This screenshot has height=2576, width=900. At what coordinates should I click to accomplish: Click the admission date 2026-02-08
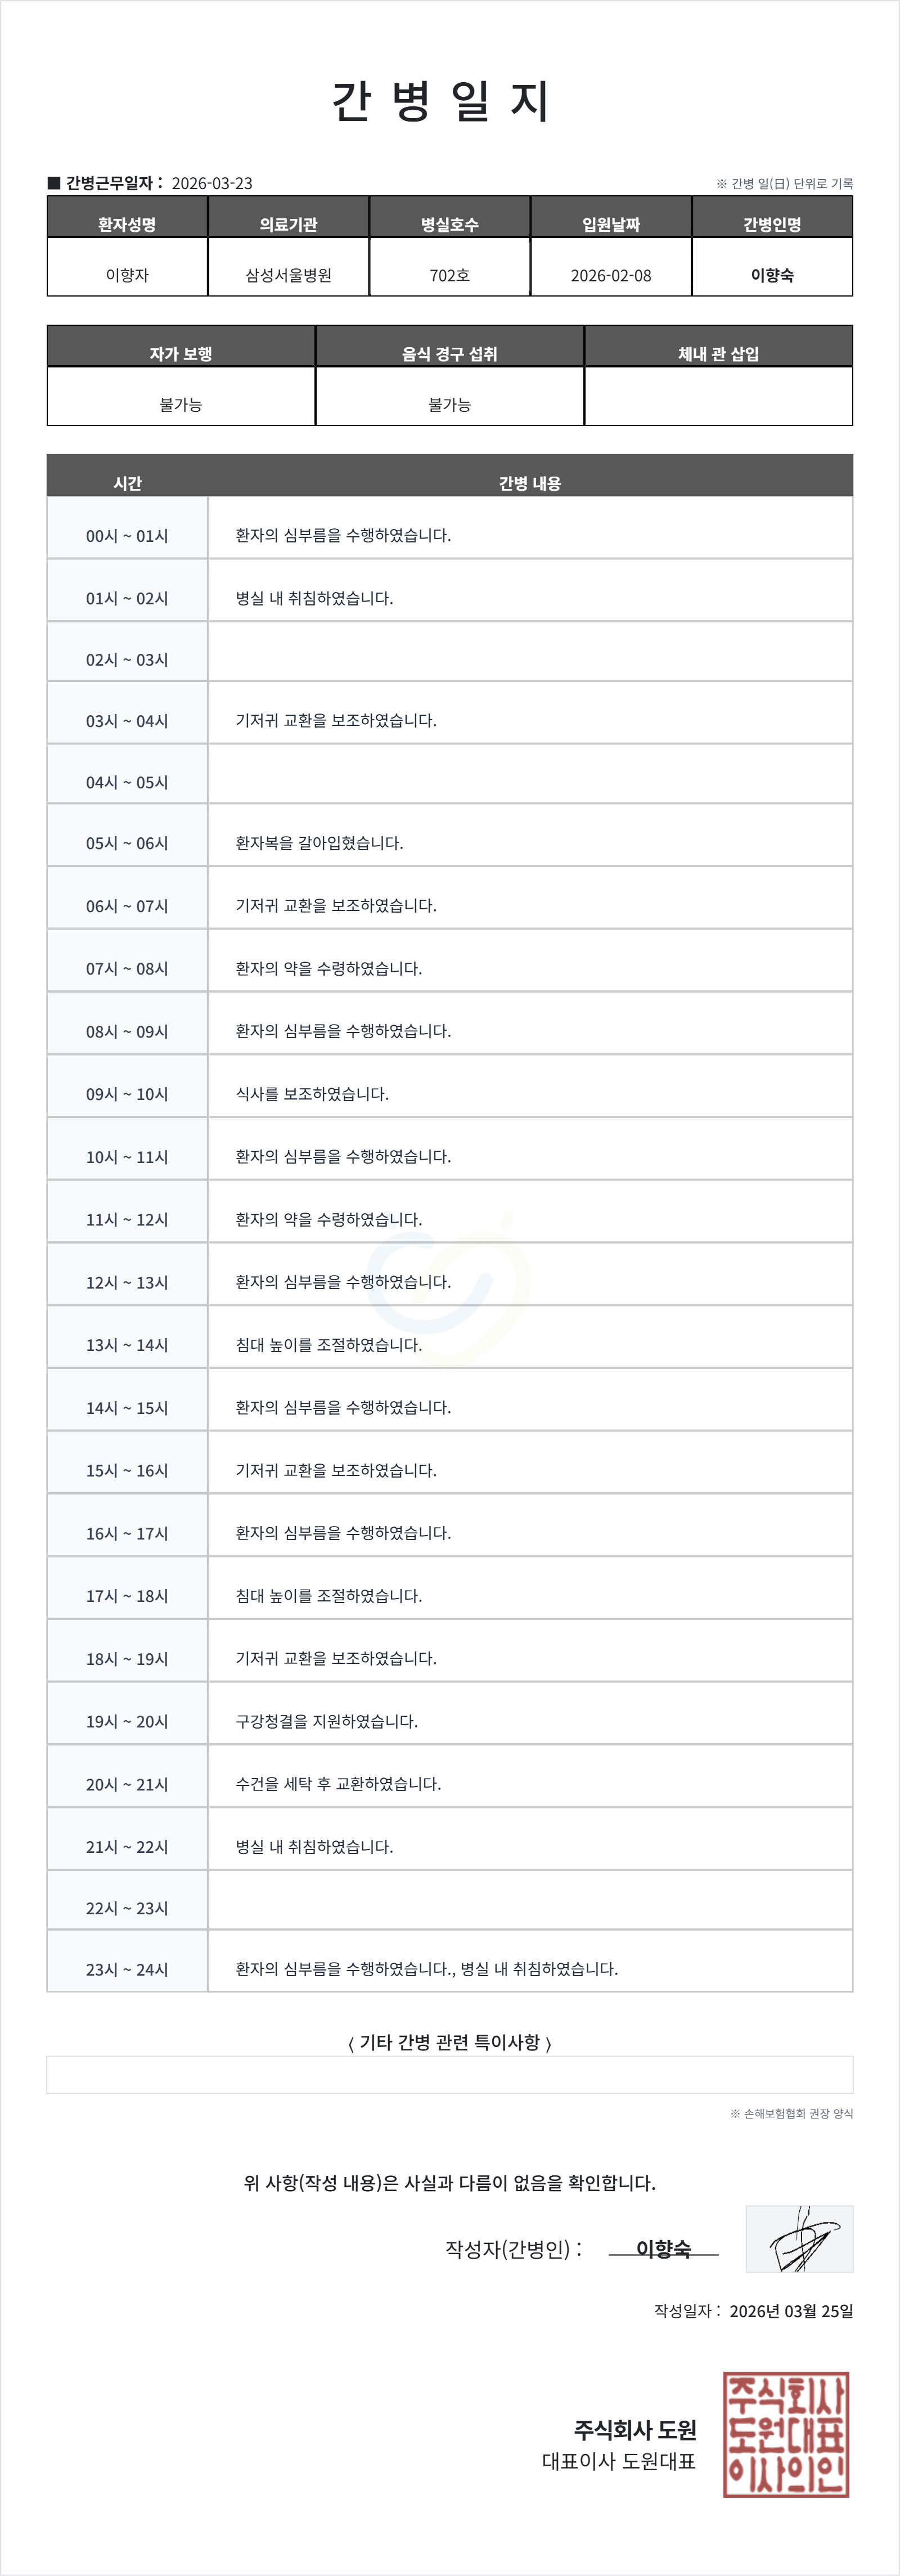(610, 275)
